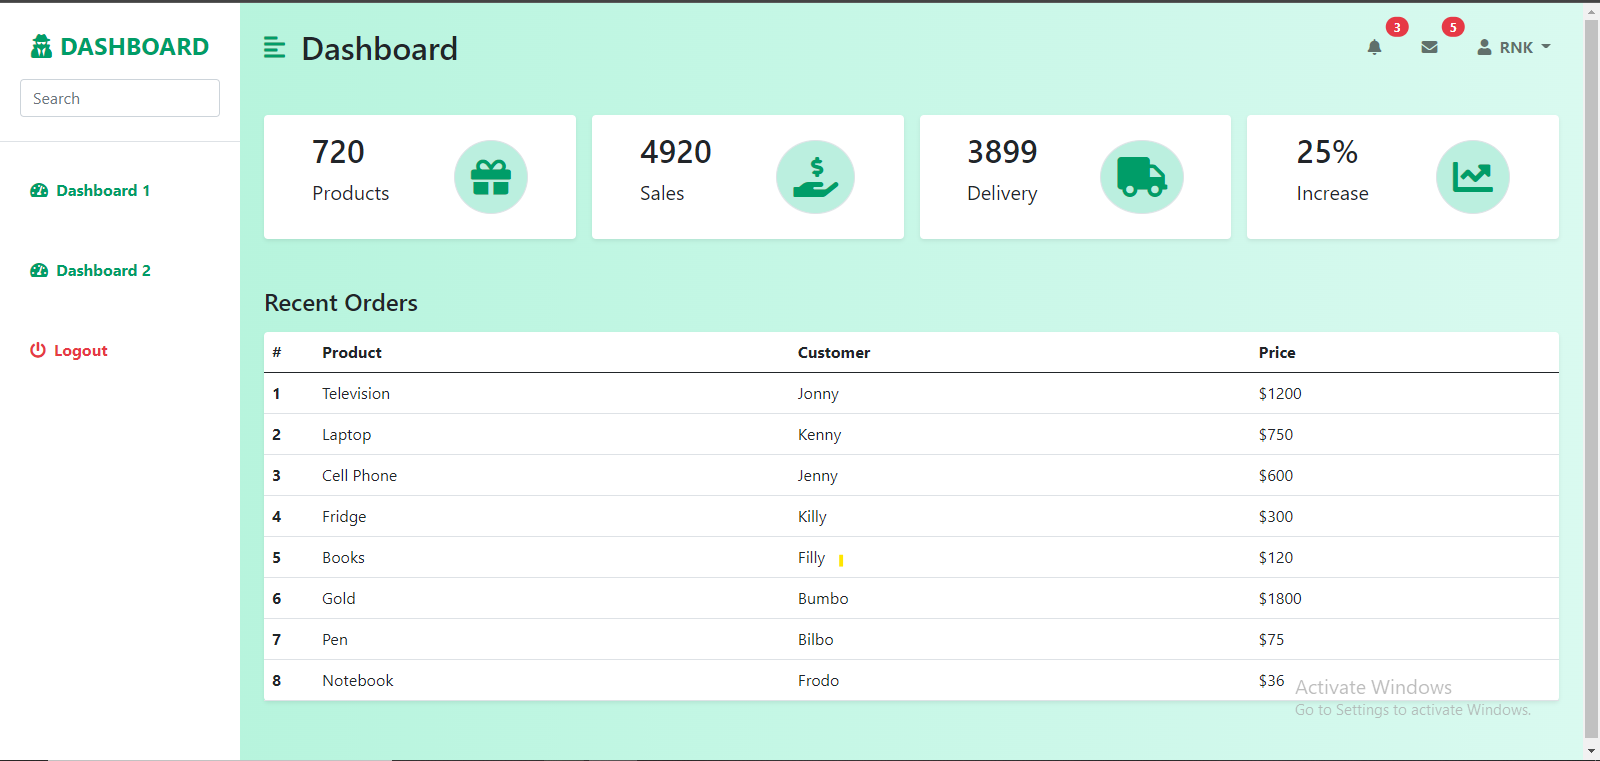Click the red badge showing 5 messages
Image resolution: width=1600 pixels, height=761 pixels.
point(1453,27)
